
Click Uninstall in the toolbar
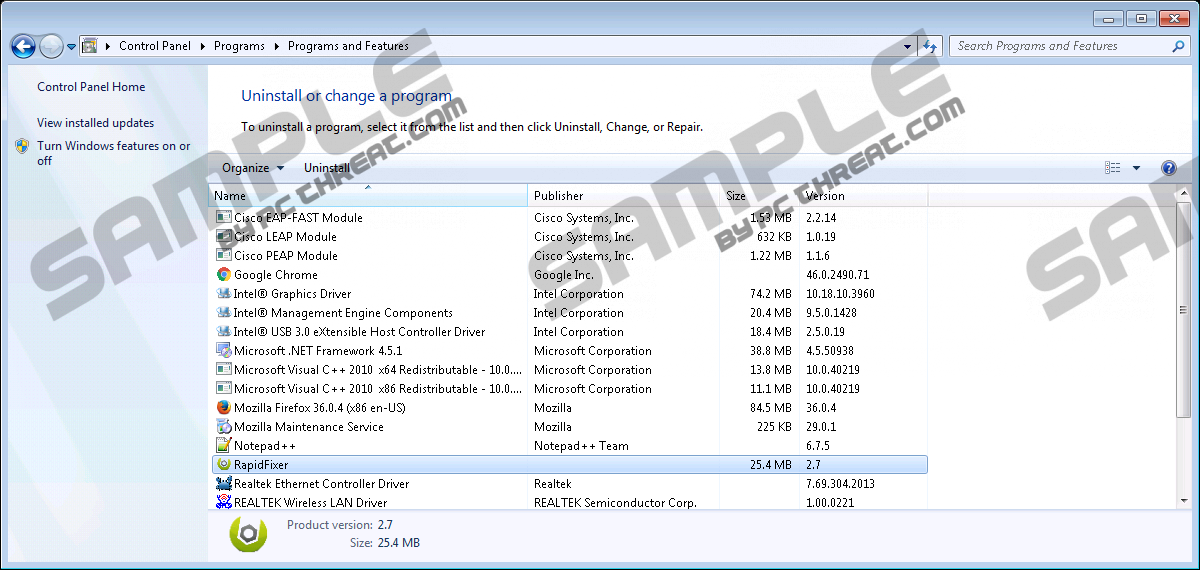tap(327, 168)
